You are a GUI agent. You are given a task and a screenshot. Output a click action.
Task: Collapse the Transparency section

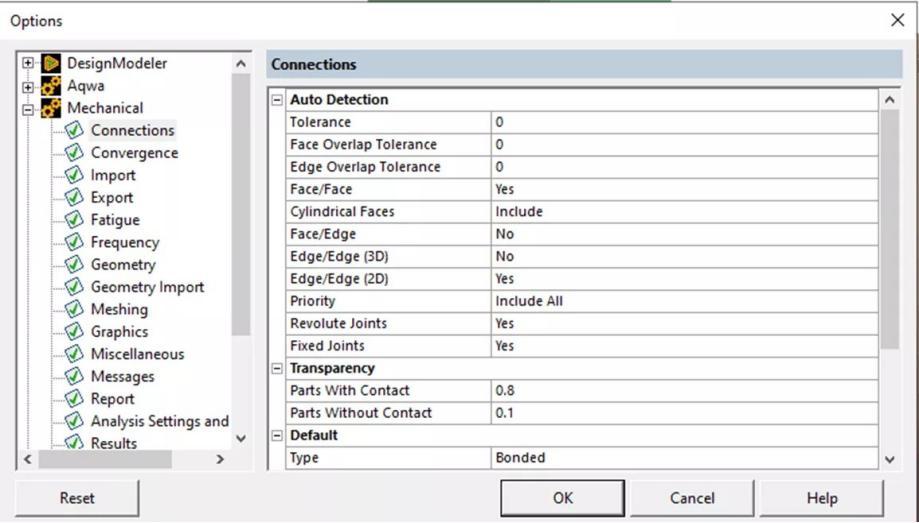(277, 369)
